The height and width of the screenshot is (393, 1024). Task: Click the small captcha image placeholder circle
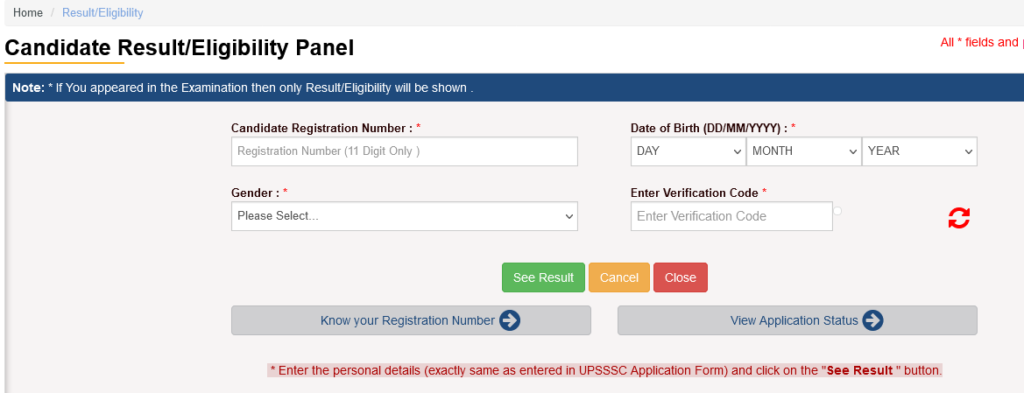[837, 211]
